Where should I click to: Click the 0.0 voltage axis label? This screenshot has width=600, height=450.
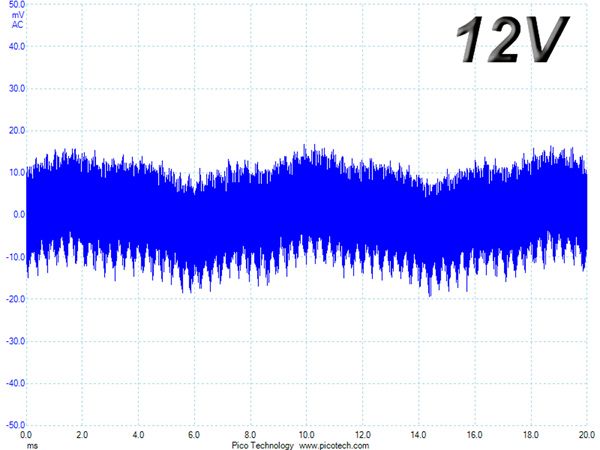tap(19, 214)
